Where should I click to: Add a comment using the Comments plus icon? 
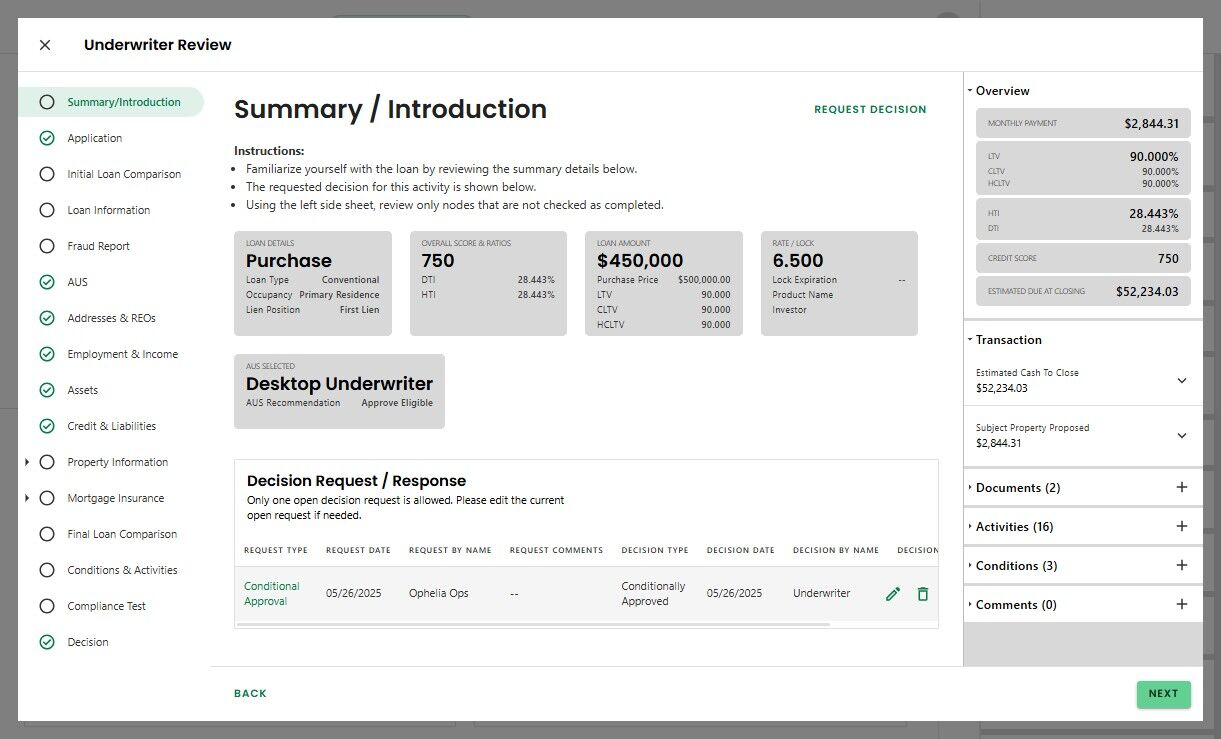coord(1181,605)
